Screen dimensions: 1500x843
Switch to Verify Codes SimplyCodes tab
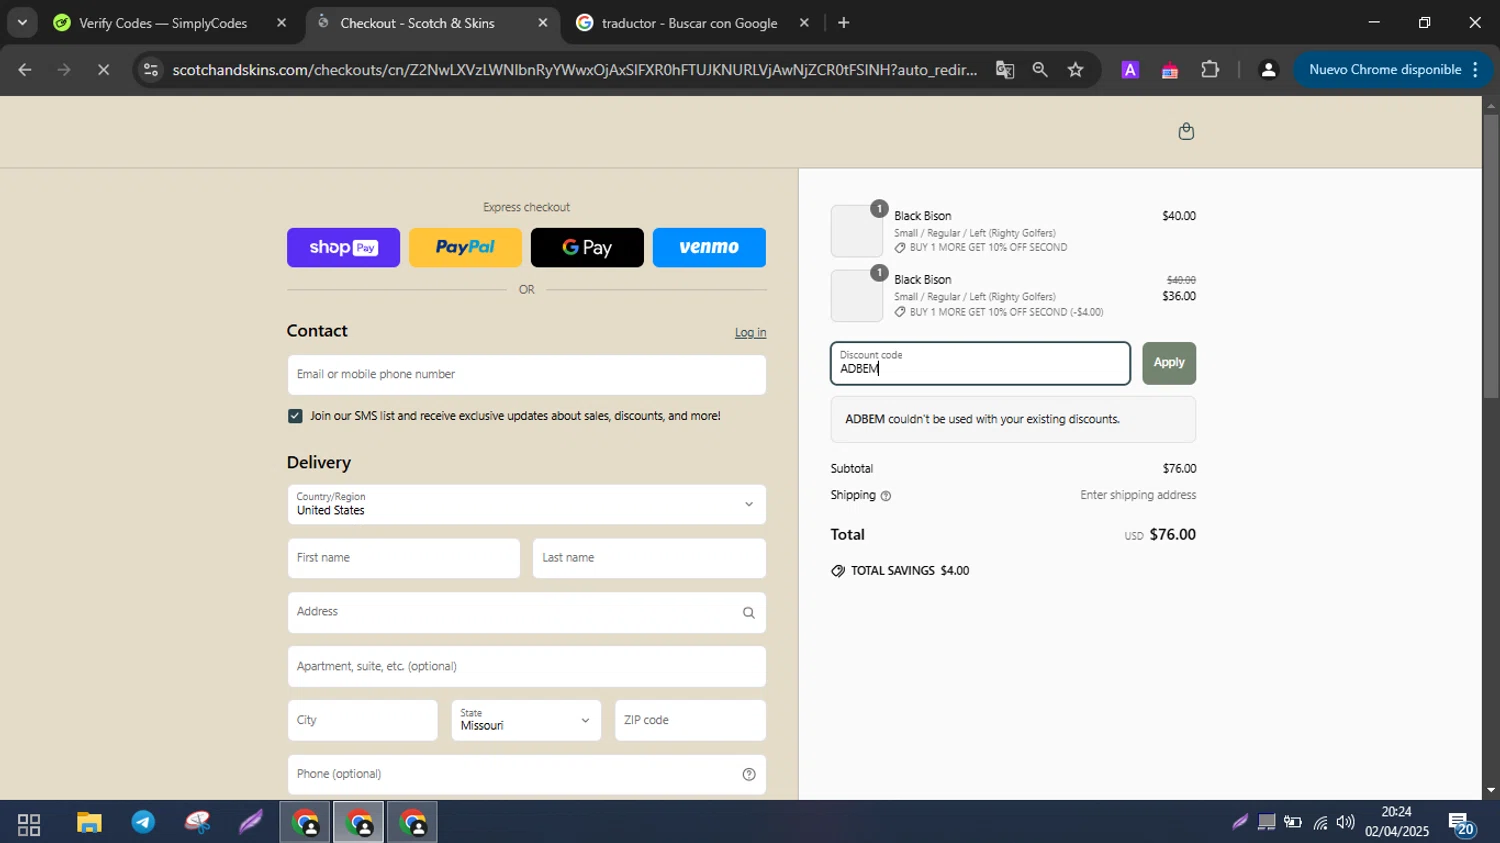163,23
